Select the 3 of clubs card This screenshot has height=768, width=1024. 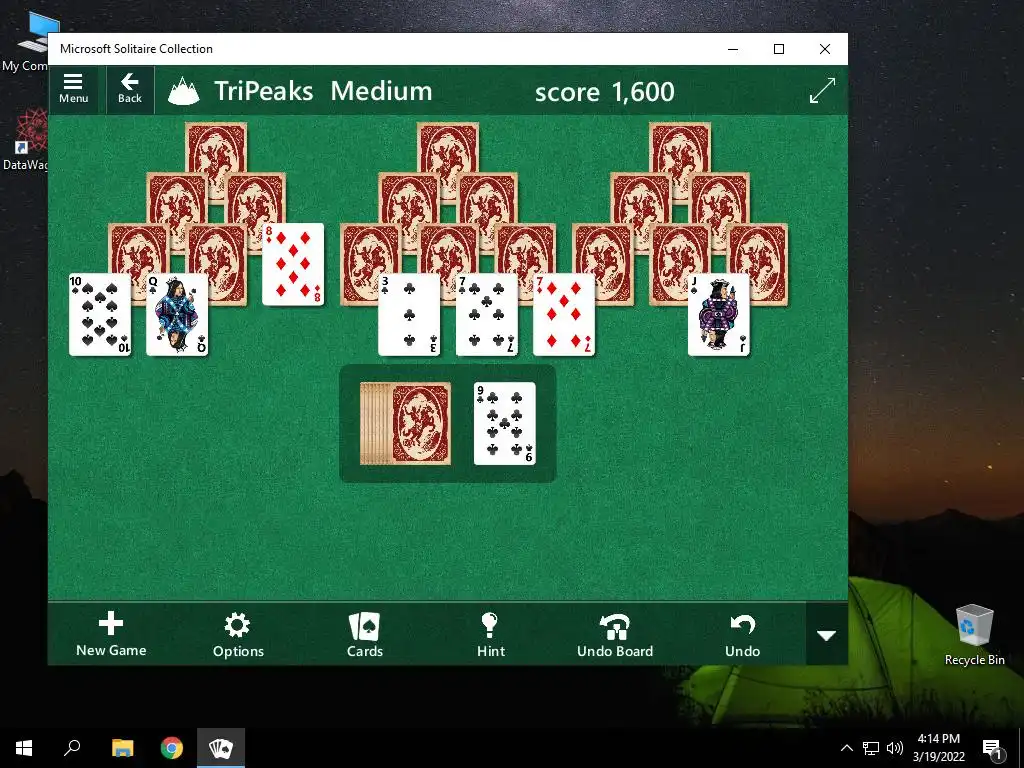click(x=409, y=315)
